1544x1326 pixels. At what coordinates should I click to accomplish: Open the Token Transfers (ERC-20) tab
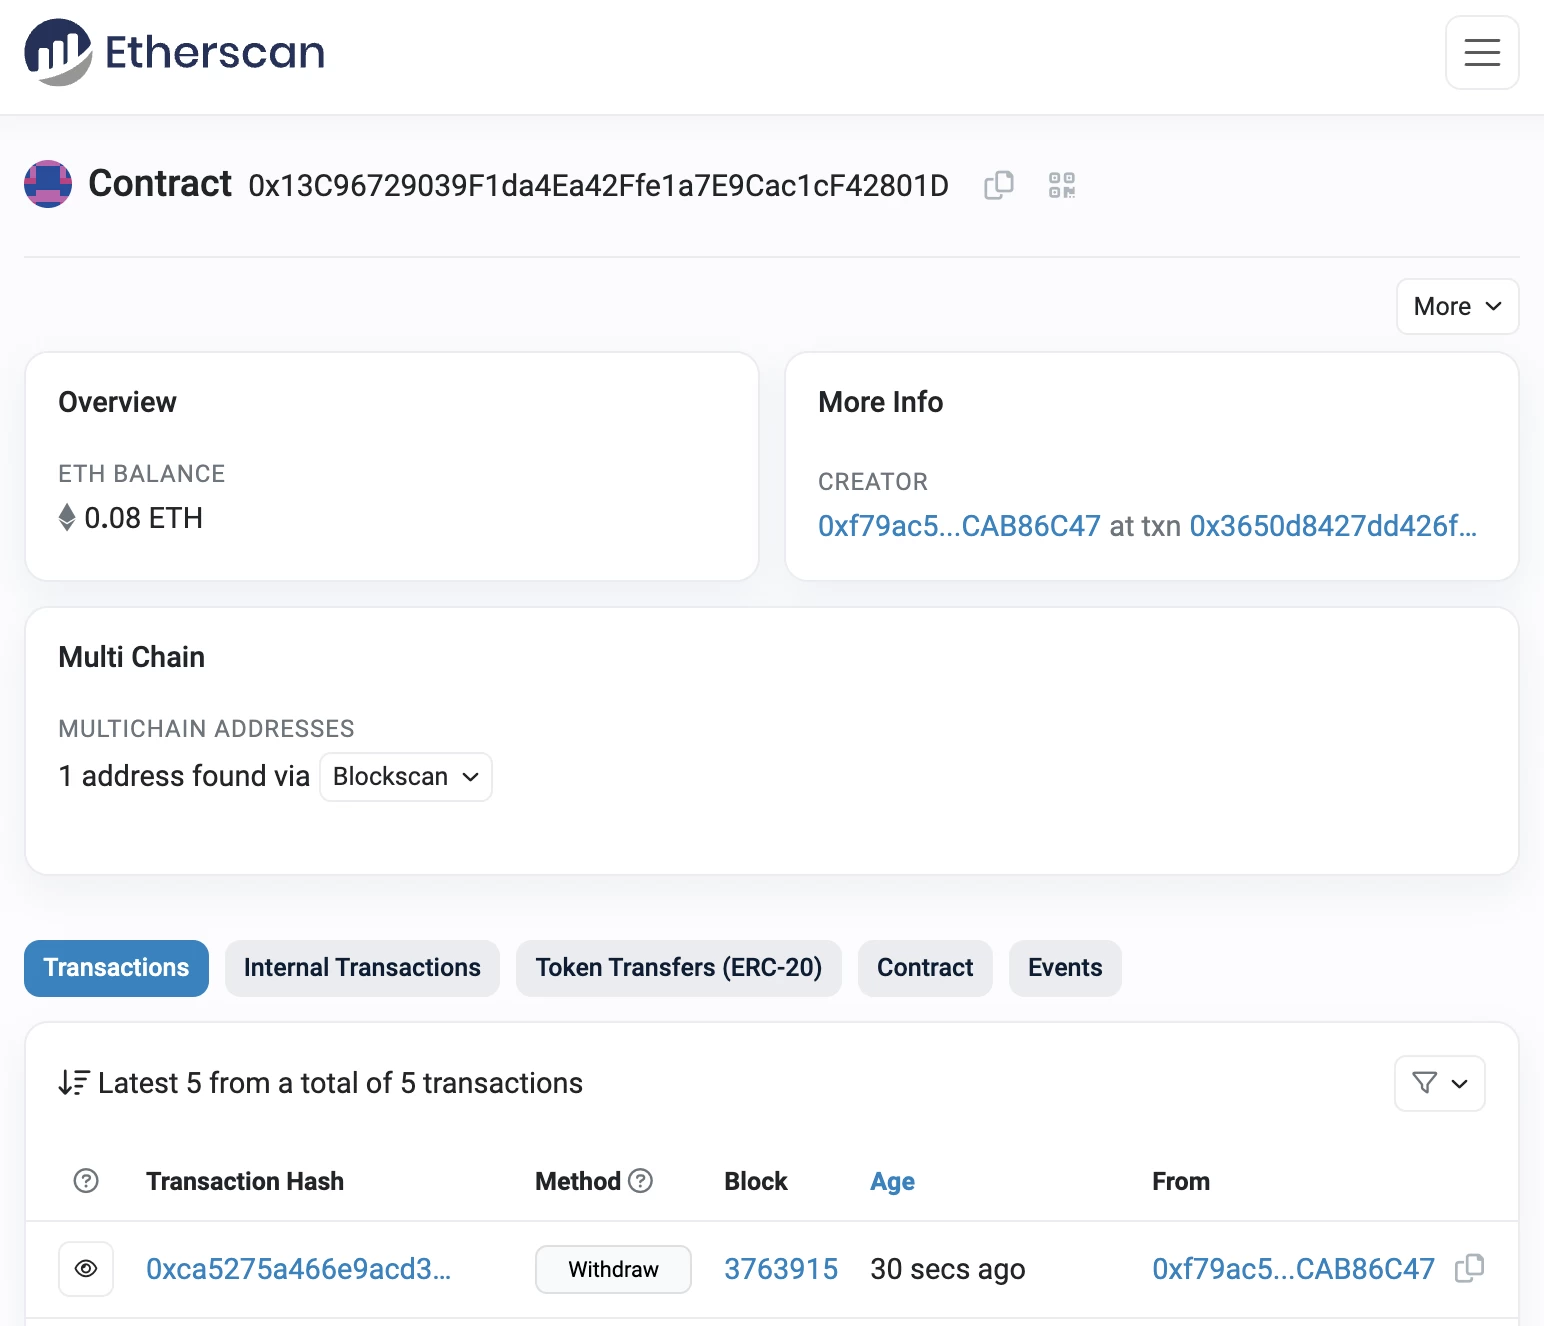(679, 968)
